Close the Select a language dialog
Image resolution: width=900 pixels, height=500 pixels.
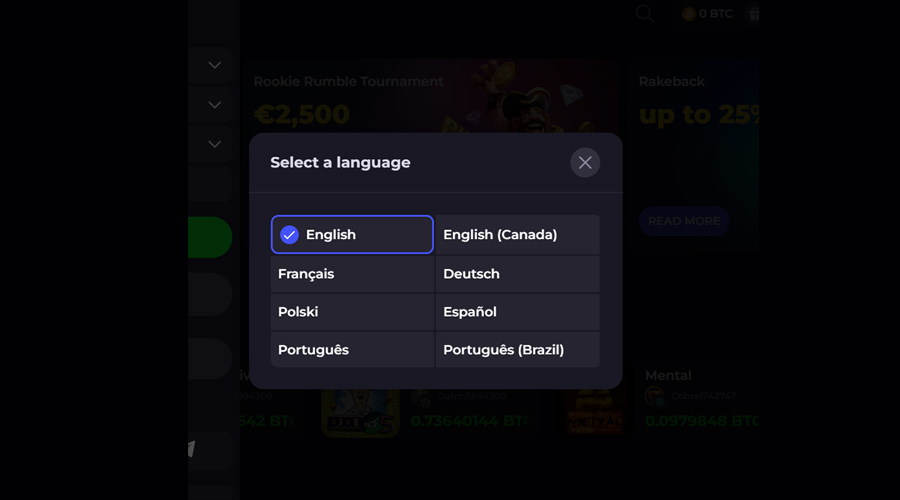[585, 163]
